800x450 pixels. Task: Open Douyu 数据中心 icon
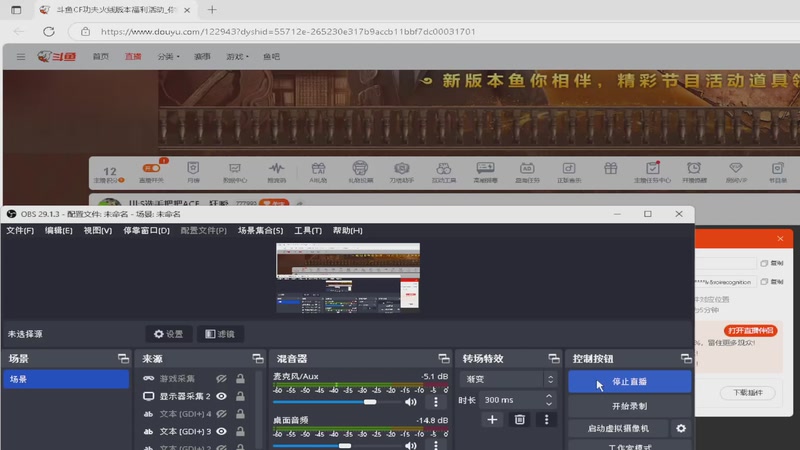point(235,172)
